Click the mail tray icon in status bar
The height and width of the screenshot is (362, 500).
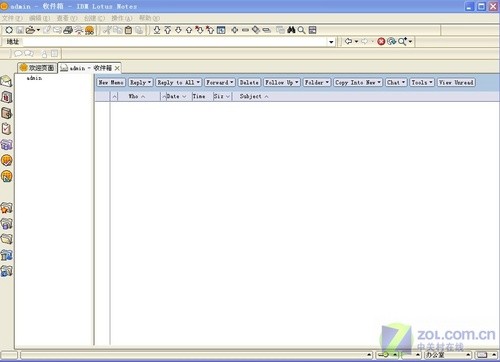coord(482,355)
